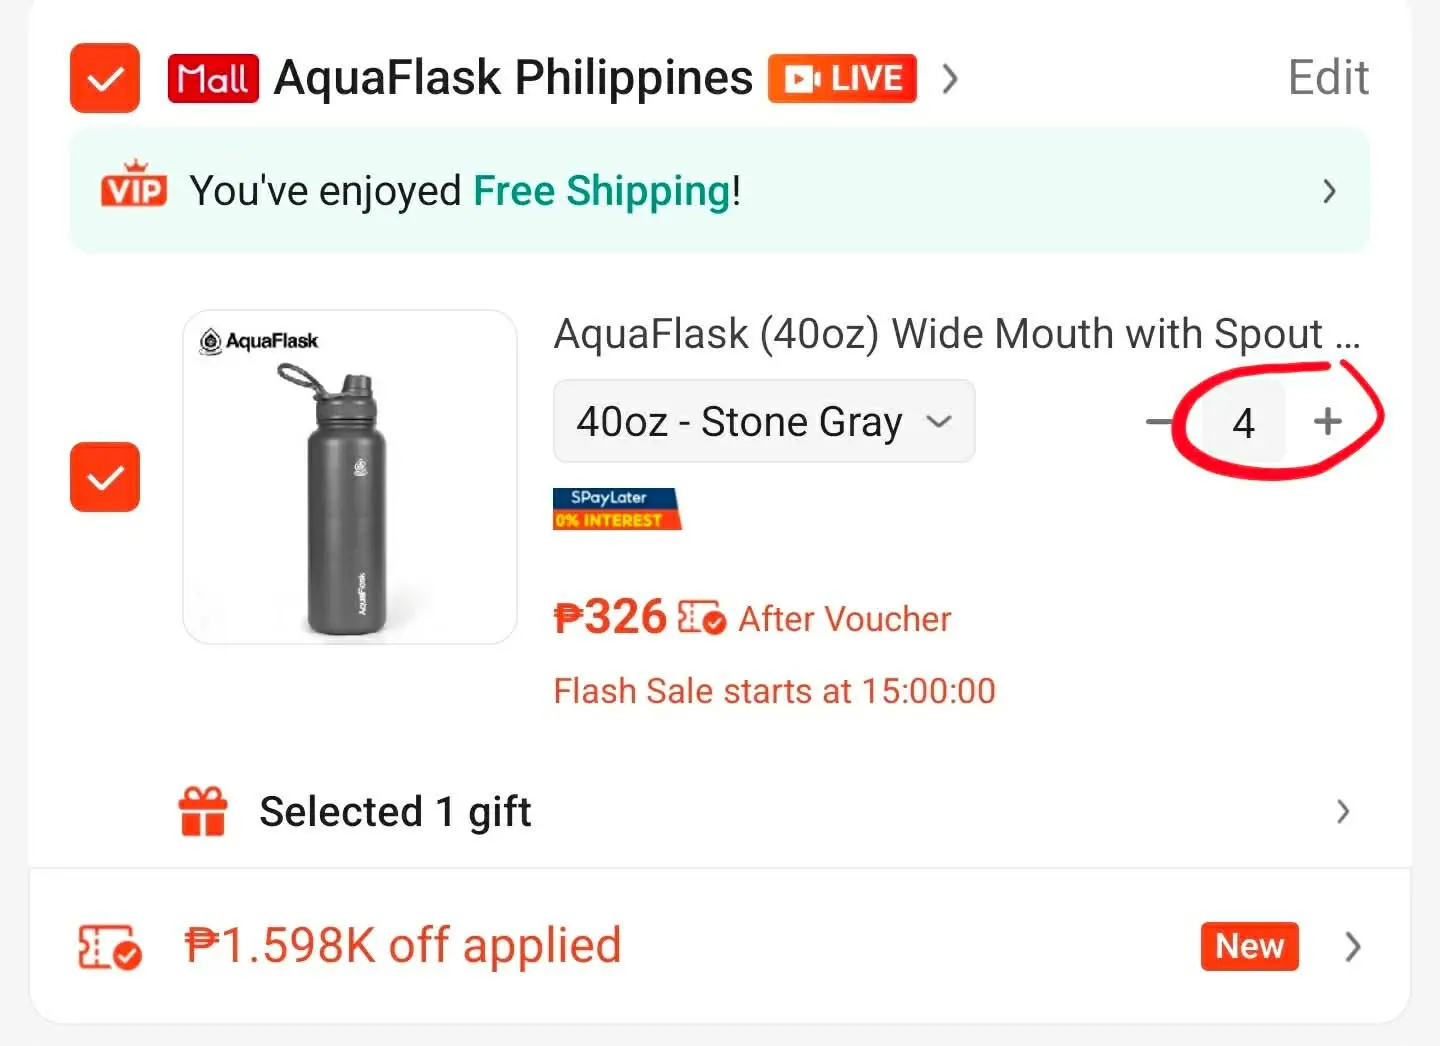Click the voucher icon beside ₱326

tap(702, 618)
